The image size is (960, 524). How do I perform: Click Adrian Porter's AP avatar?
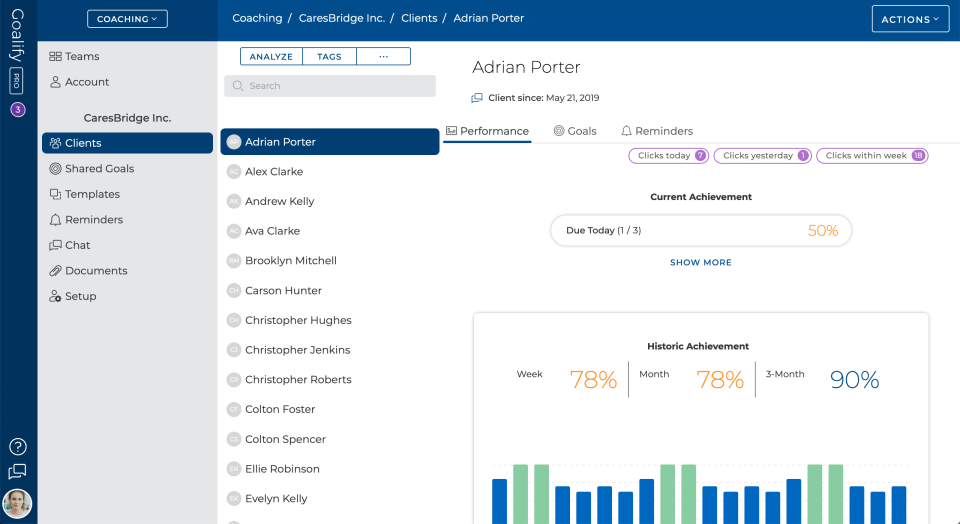pyautogui.click(x=234, y=142)
